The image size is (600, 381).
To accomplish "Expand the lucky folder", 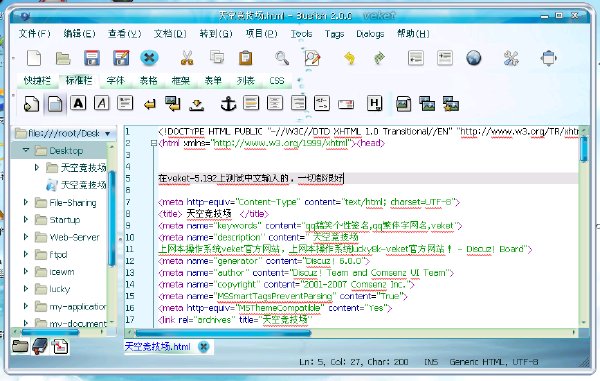I will 26,288.
